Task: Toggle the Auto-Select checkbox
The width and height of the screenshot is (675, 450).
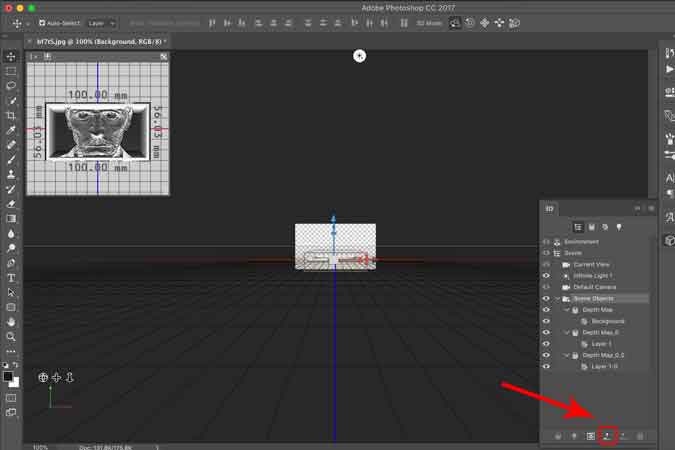Action: 43,22
